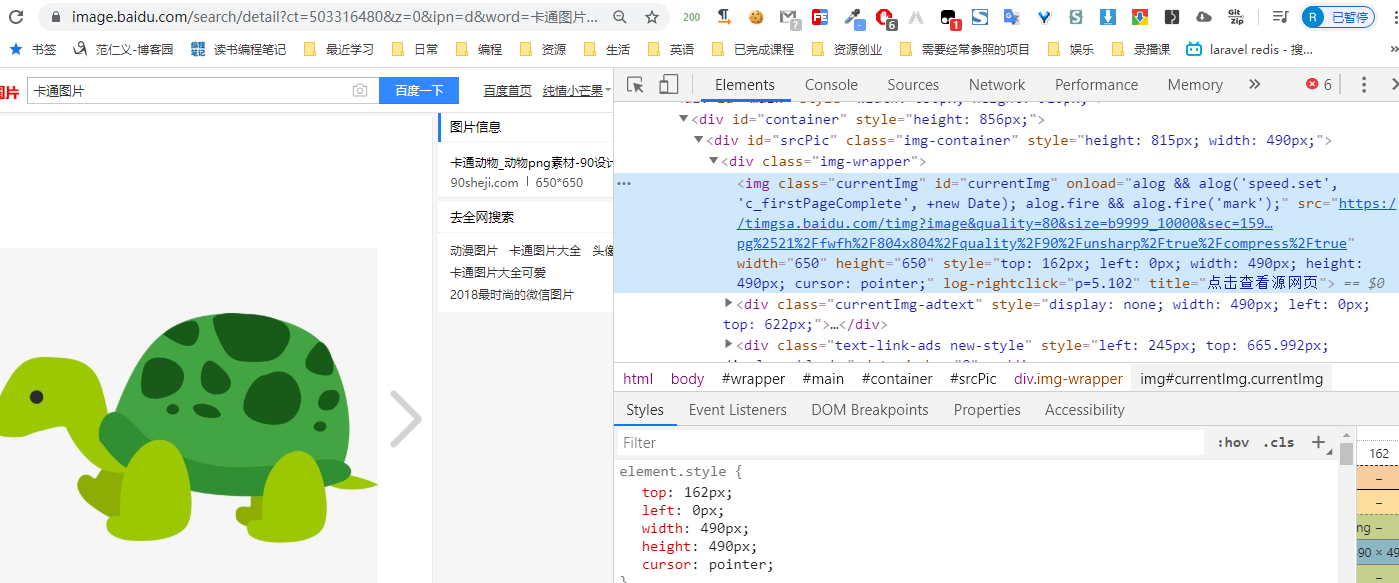
Task: Show more DevTools tabs chevron
Action: click(x=1255, y=85)
